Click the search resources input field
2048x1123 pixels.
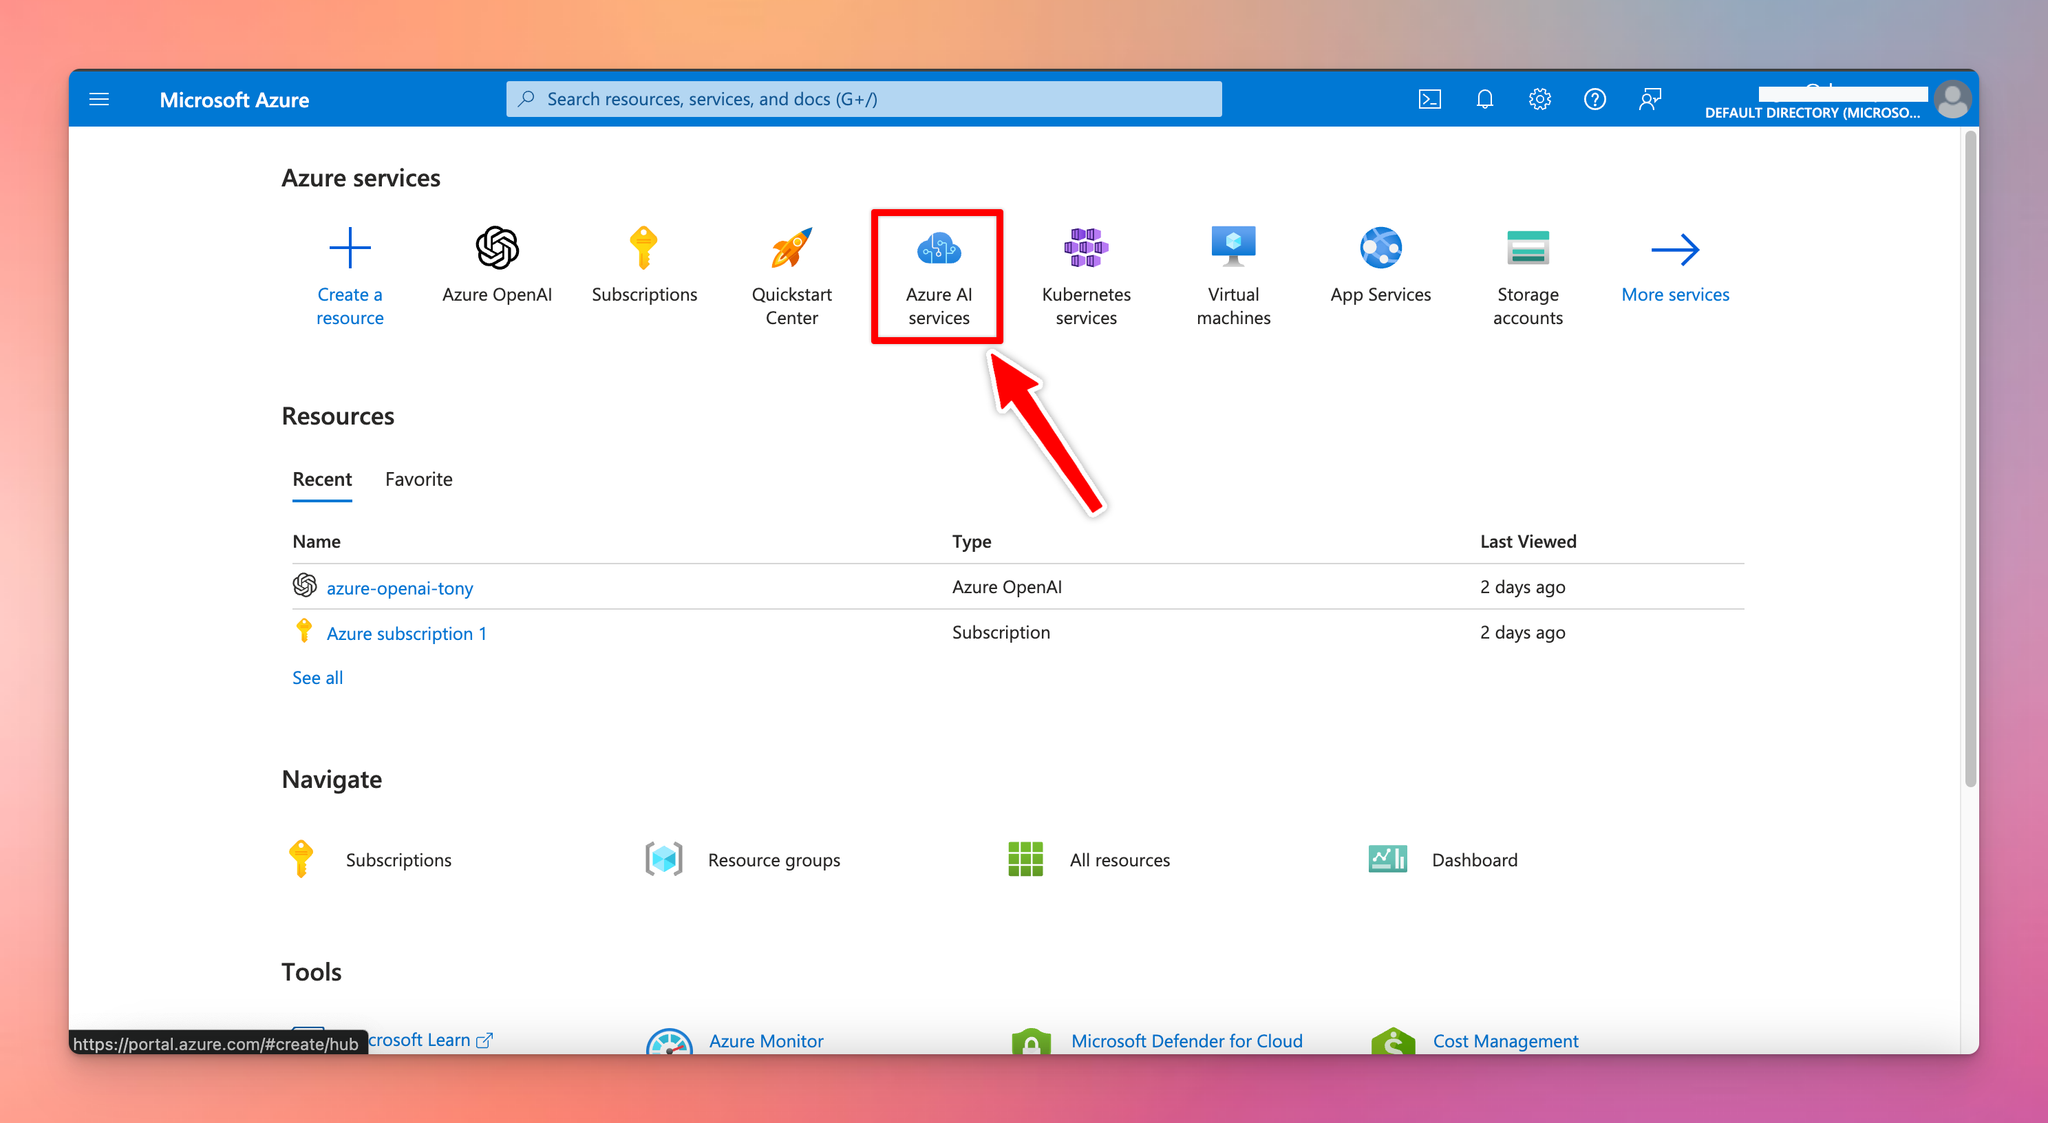tap(864, 99)
